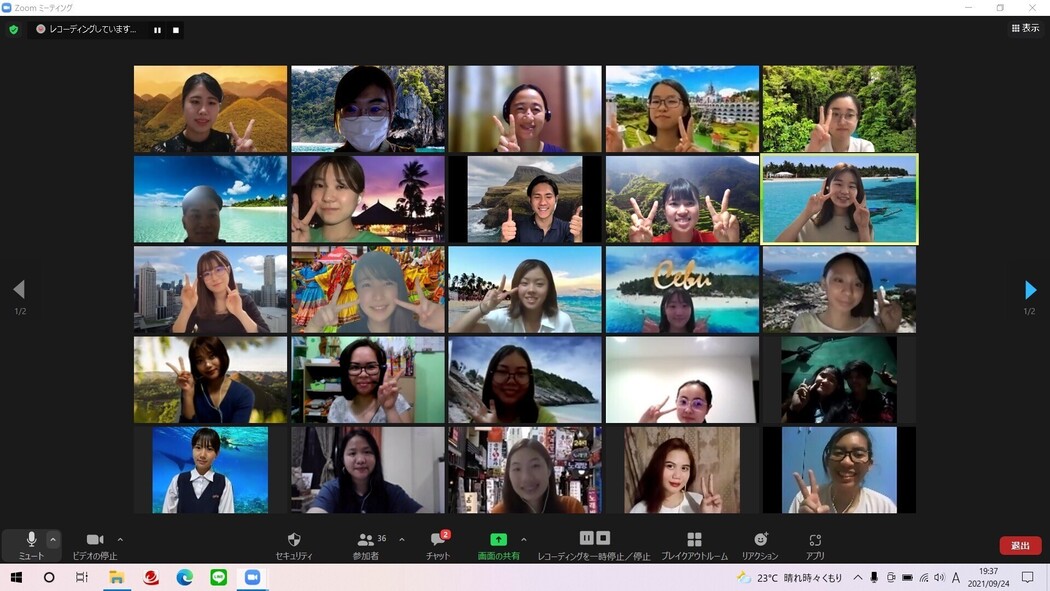Image resolution: width=1050 pixels, height=591 pixels.
Task: Open the Reactions (リアクション) smiley icon
Action: click(760, 540)
